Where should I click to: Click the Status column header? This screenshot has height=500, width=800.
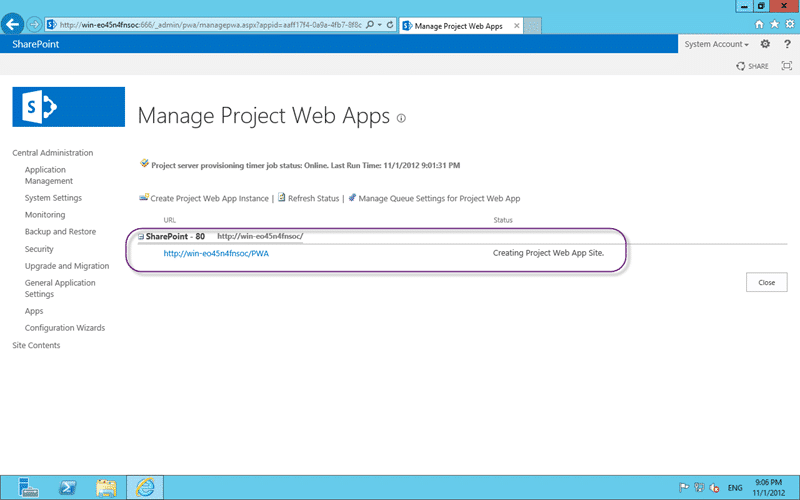tap(503, 220)
